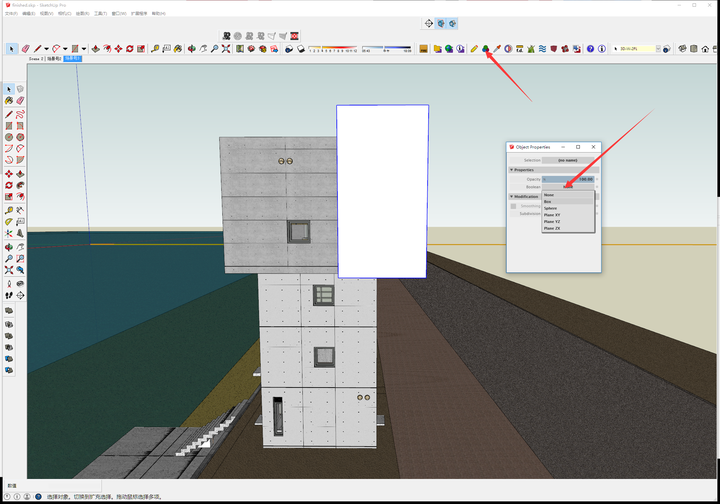This screenshot has width=720, height=504.
Task: Select the arrow Select tool in top toolbar
Action: click(11, 48)
